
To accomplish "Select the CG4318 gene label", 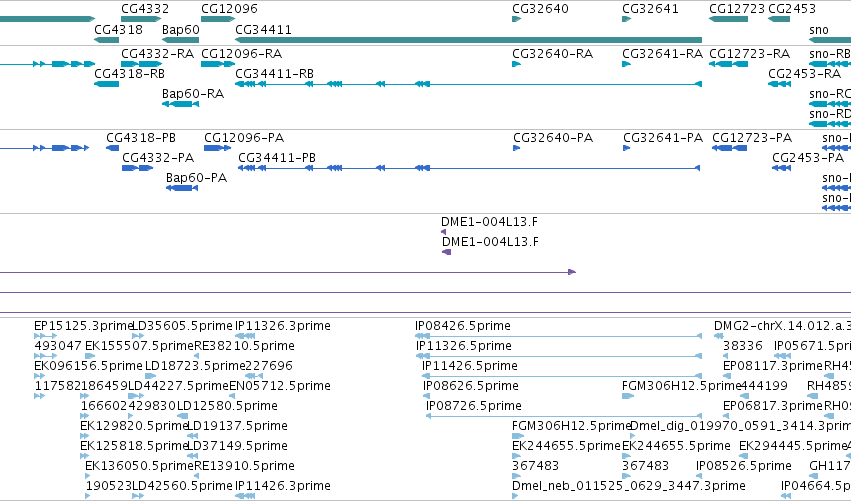I will click(118, 30).
